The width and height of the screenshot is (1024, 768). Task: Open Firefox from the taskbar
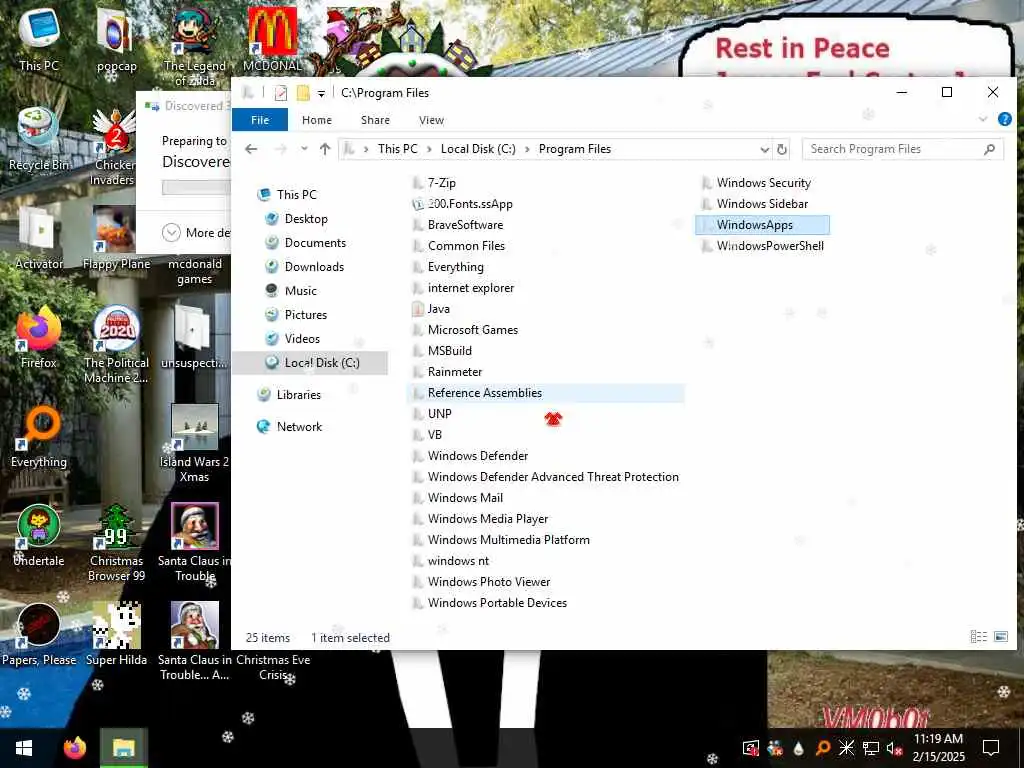tap(74, 748)
